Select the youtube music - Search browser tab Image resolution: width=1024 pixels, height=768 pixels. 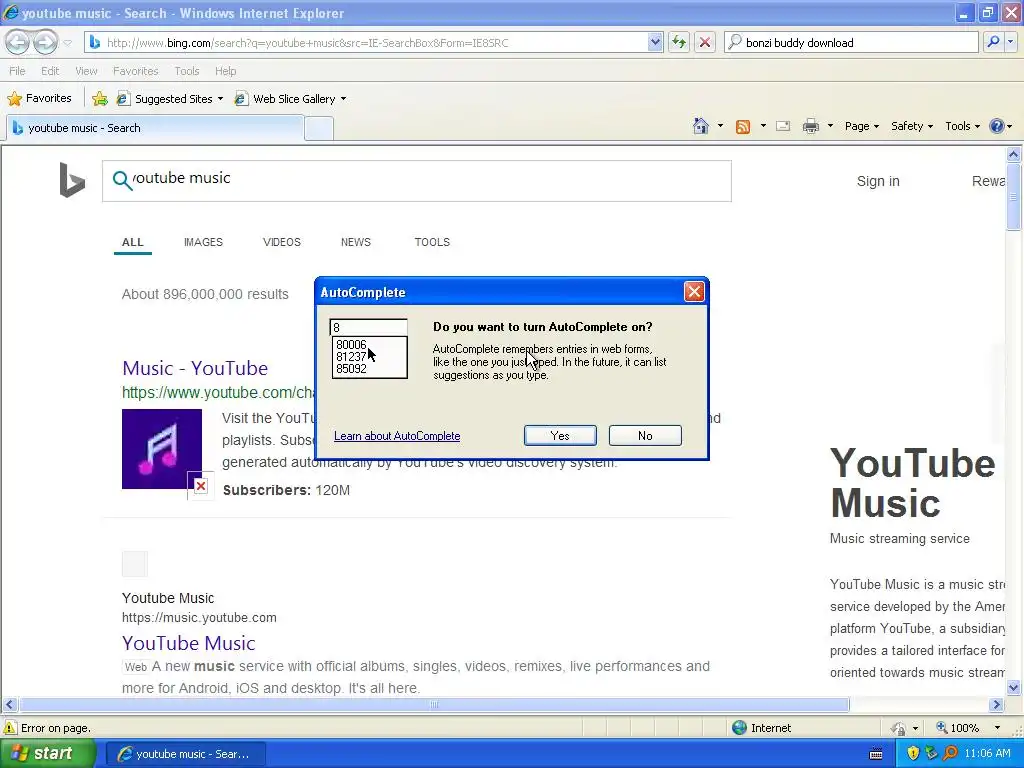[155, 128]
